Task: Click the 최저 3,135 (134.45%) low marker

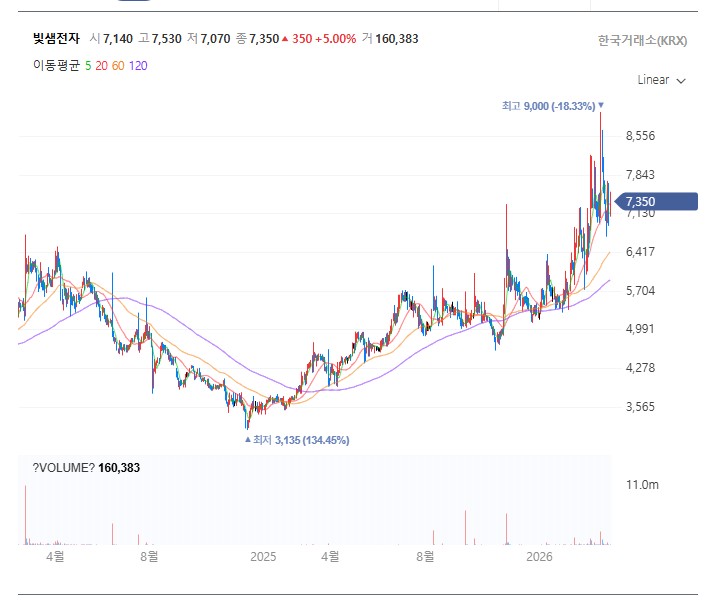Action: point(297,440)
